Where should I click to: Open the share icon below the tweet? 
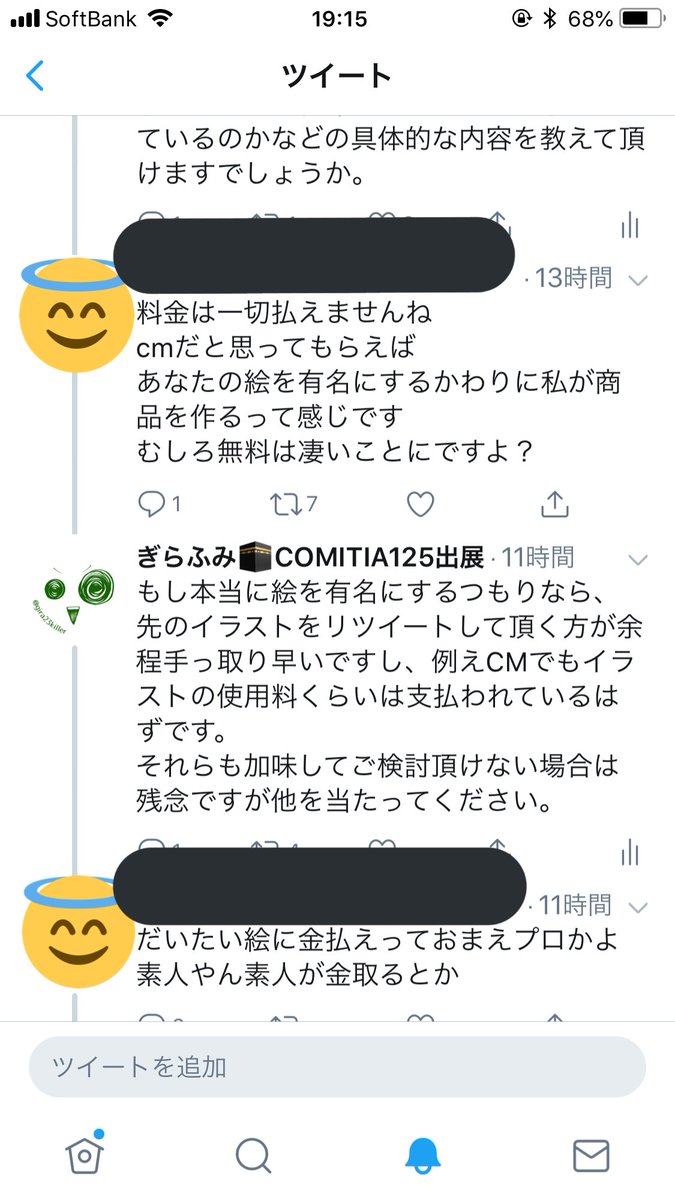click(x=555, y=504)
